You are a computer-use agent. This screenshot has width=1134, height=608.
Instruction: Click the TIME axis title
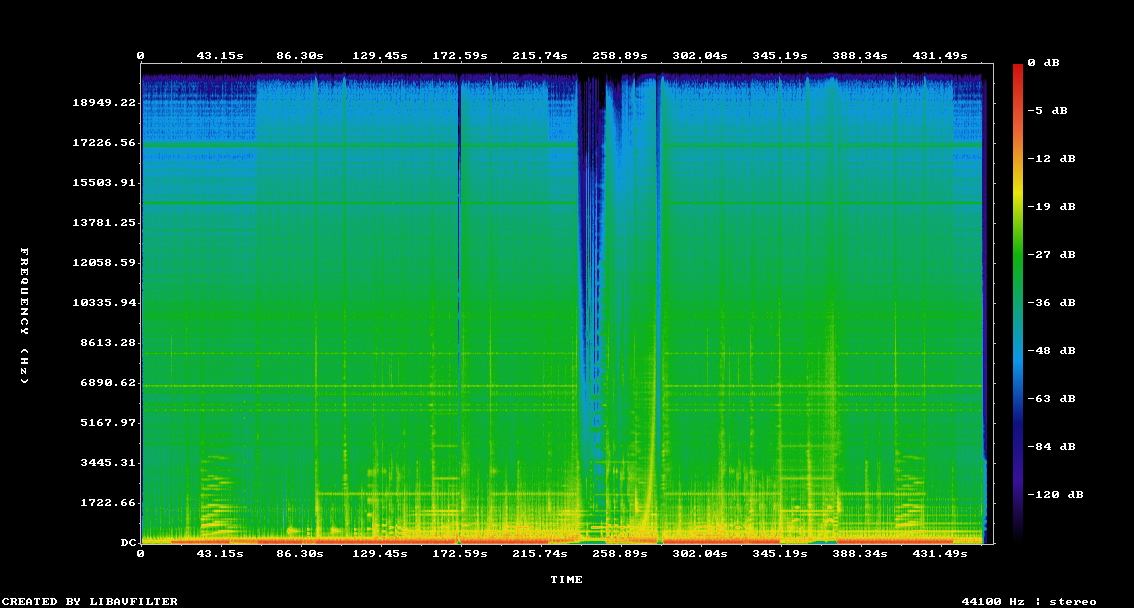[x=566, y=579]
